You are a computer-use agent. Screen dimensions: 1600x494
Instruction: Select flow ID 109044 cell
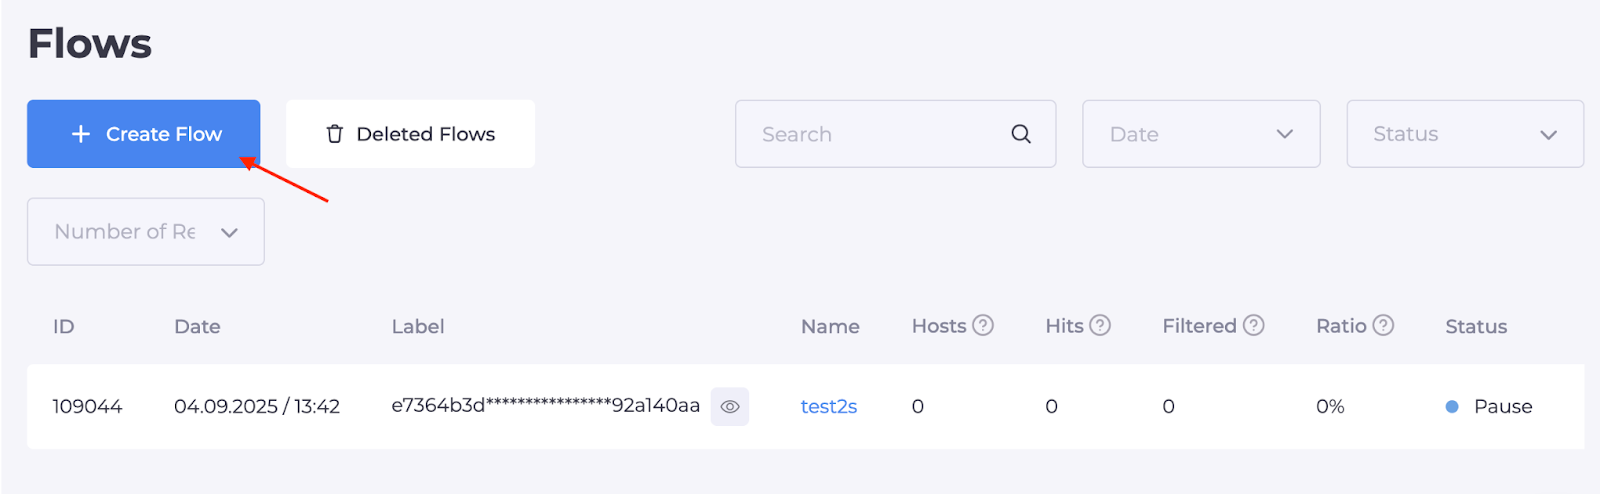click(x=87, y=407)
